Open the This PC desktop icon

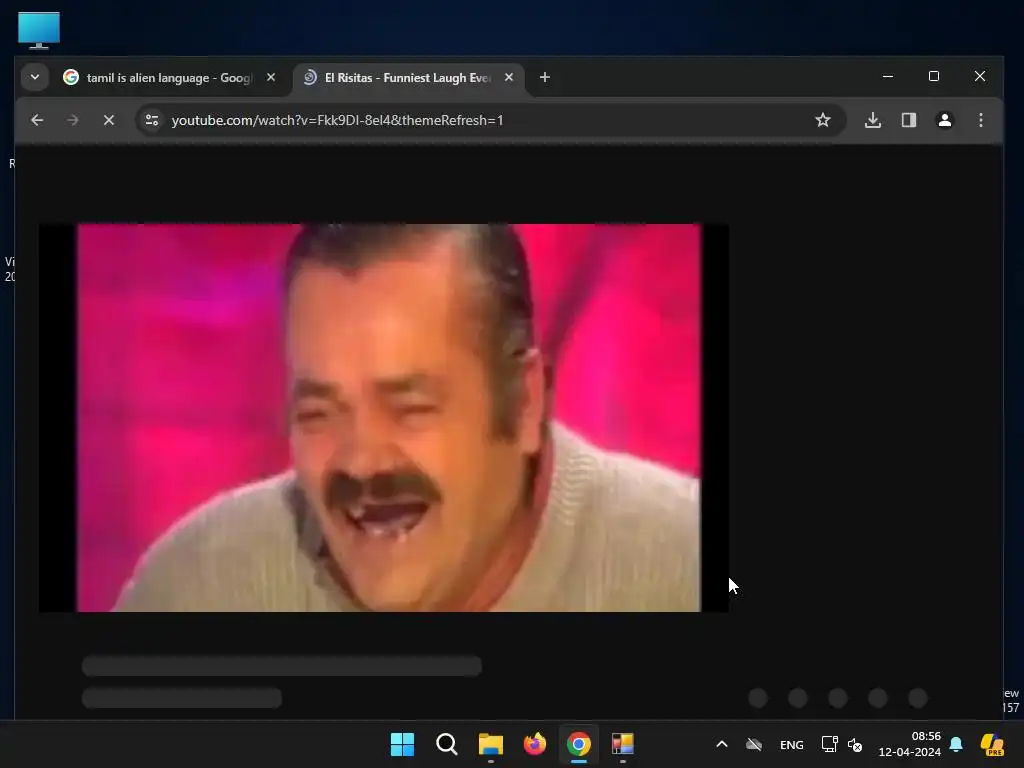point(39,30)
